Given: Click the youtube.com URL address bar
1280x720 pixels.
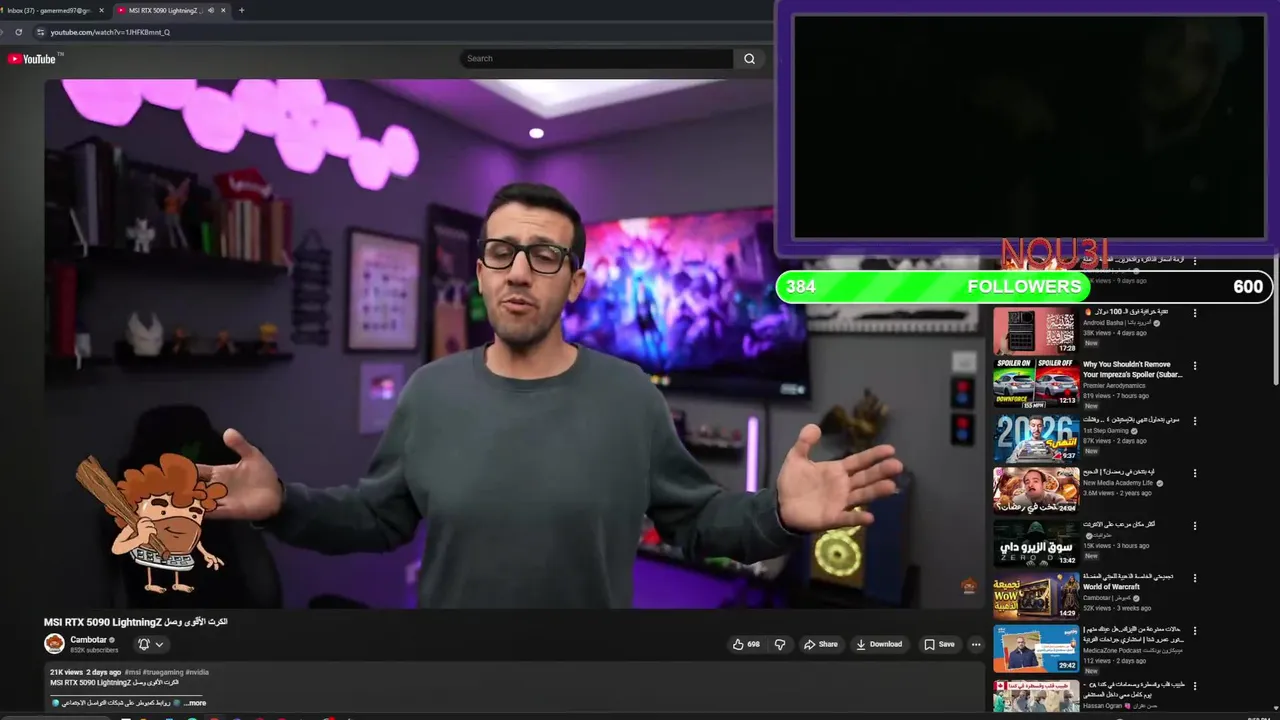Looking at the screenshot, I should [x=110, y=32].
